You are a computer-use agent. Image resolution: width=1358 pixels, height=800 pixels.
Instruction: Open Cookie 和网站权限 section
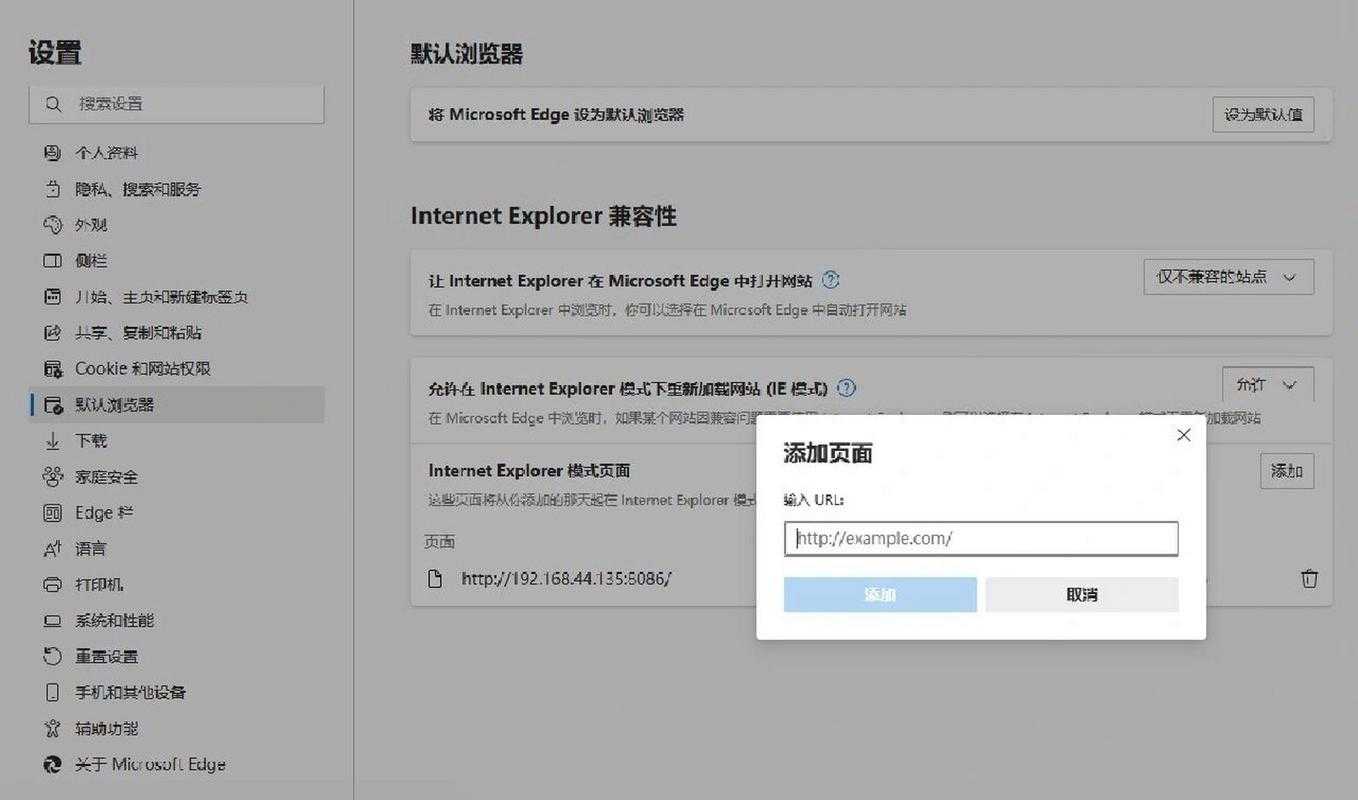pos(177,369)
